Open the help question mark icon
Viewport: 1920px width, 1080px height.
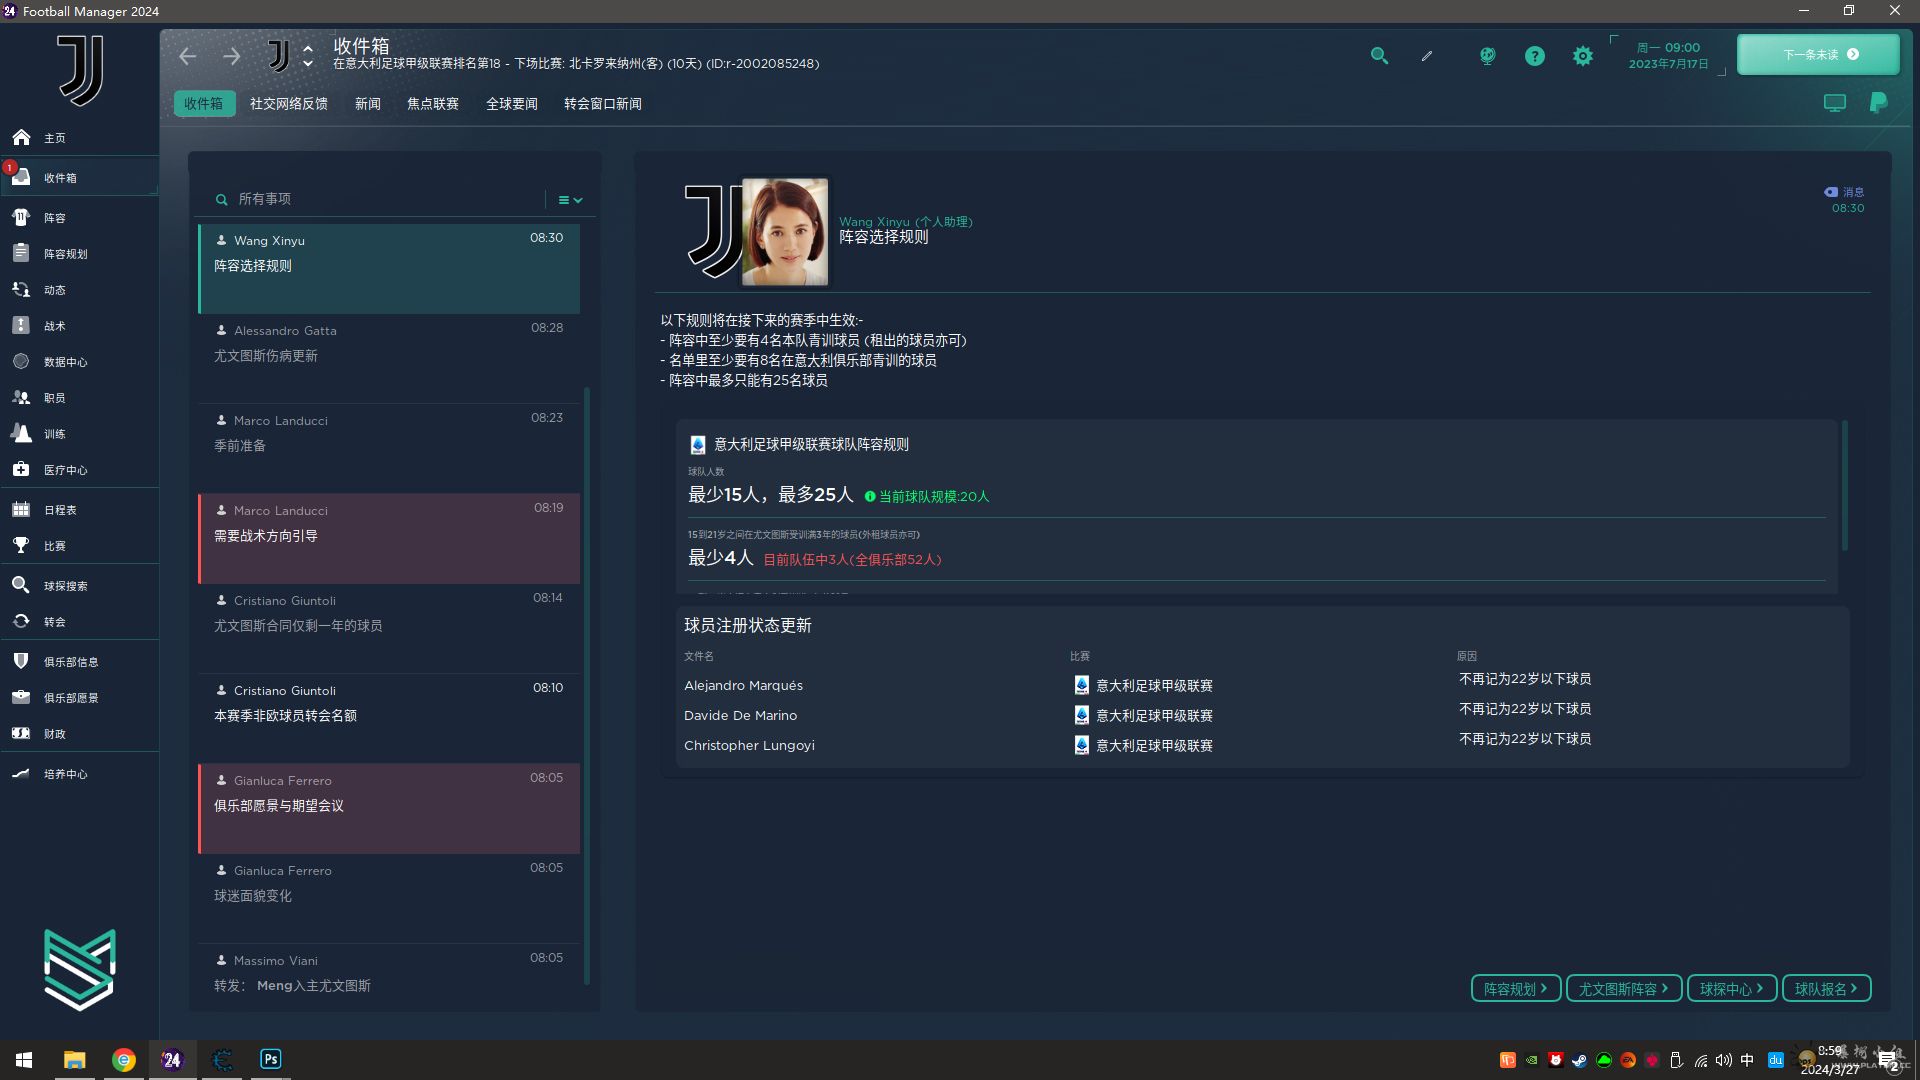pyautogui.click(x=1534, y=56)
